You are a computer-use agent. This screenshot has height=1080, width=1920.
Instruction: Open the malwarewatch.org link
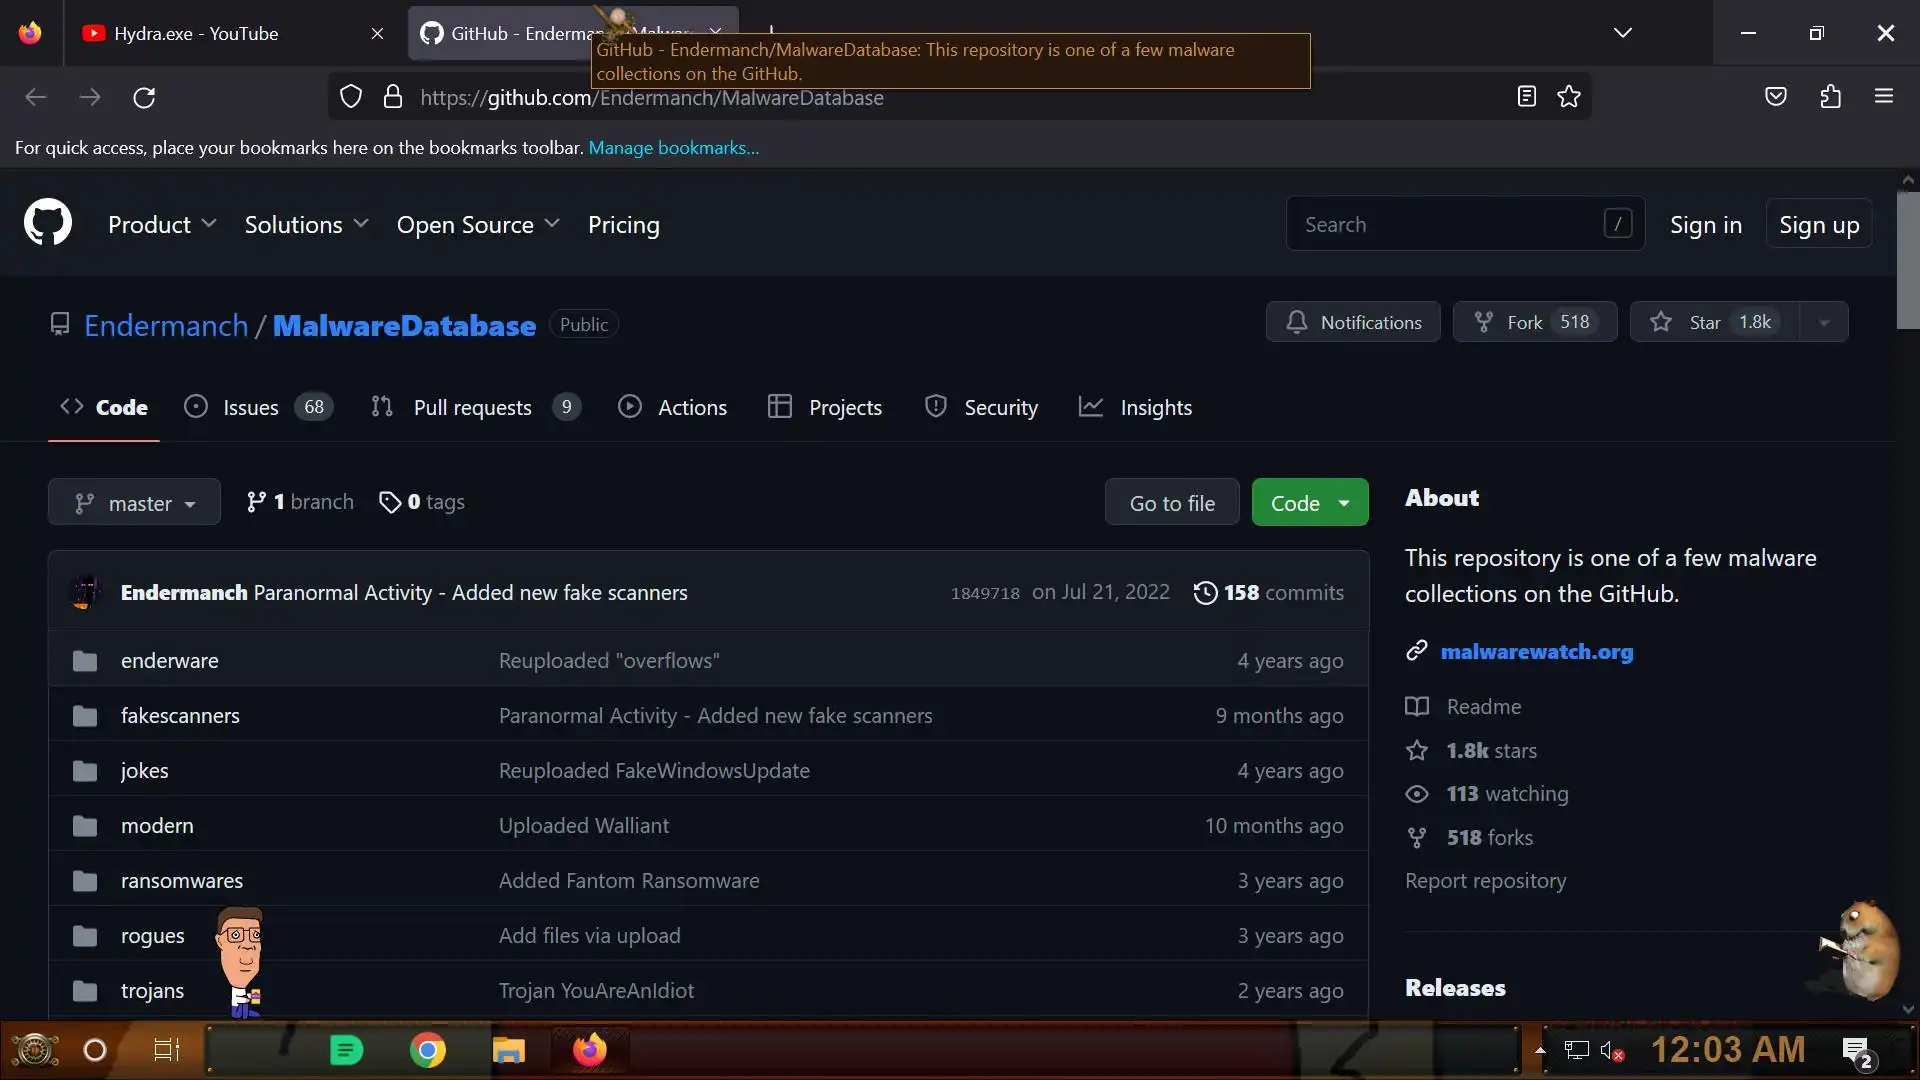(1536, 652)
